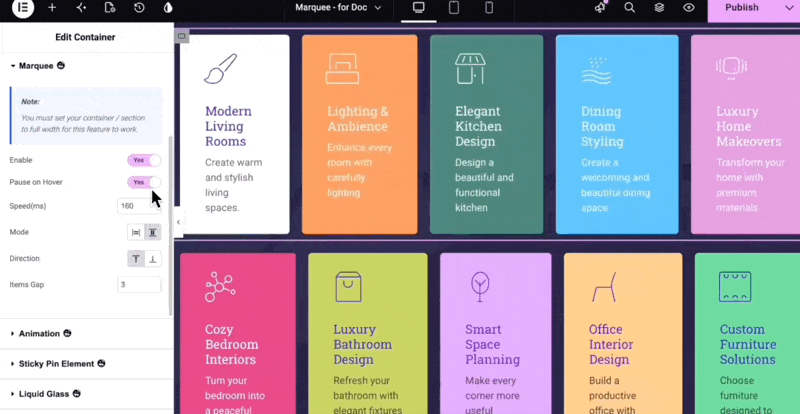Select the Modern Living Rooms heading
800x414 pixels.
pyautogui.click(x=229, y=126)
